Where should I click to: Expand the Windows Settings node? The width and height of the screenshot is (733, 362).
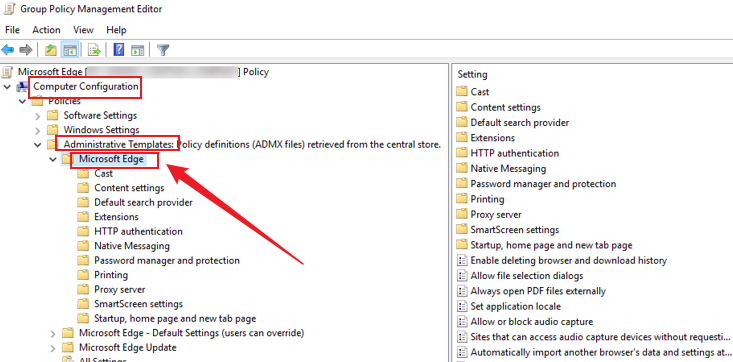point(38,130)
